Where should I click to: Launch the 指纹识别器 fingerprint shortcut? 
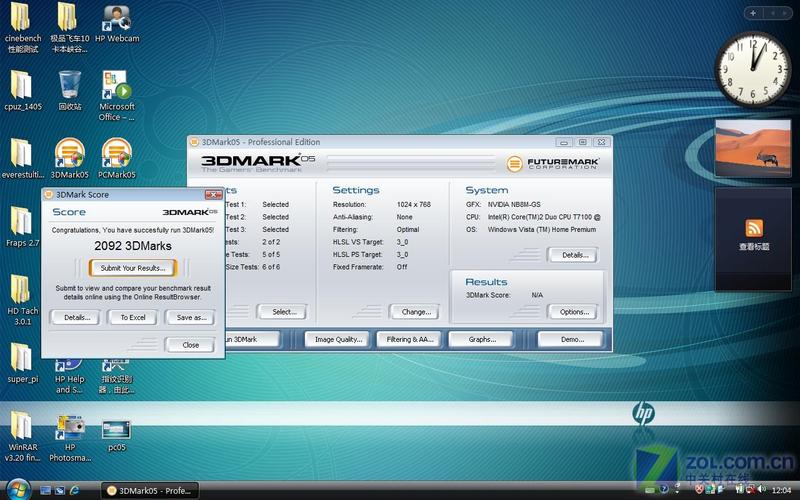(117, 378)
